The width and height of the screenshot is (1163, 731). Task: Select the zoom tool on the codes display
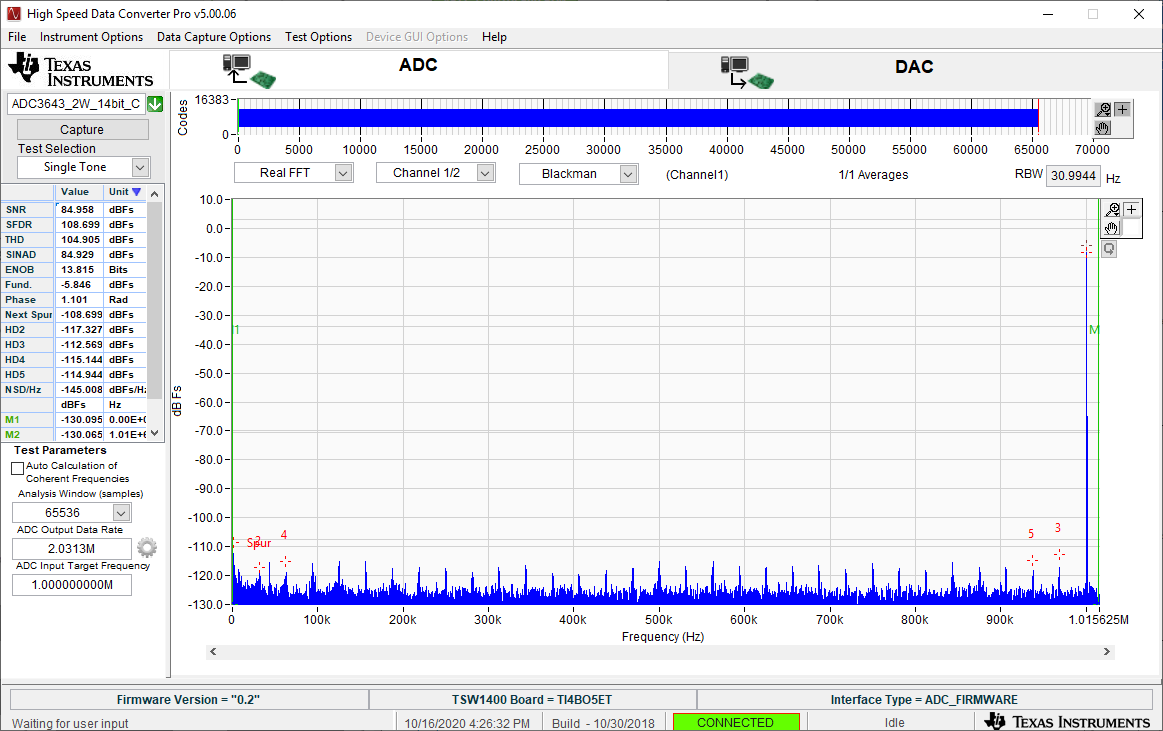click(x=1103, y=110)
